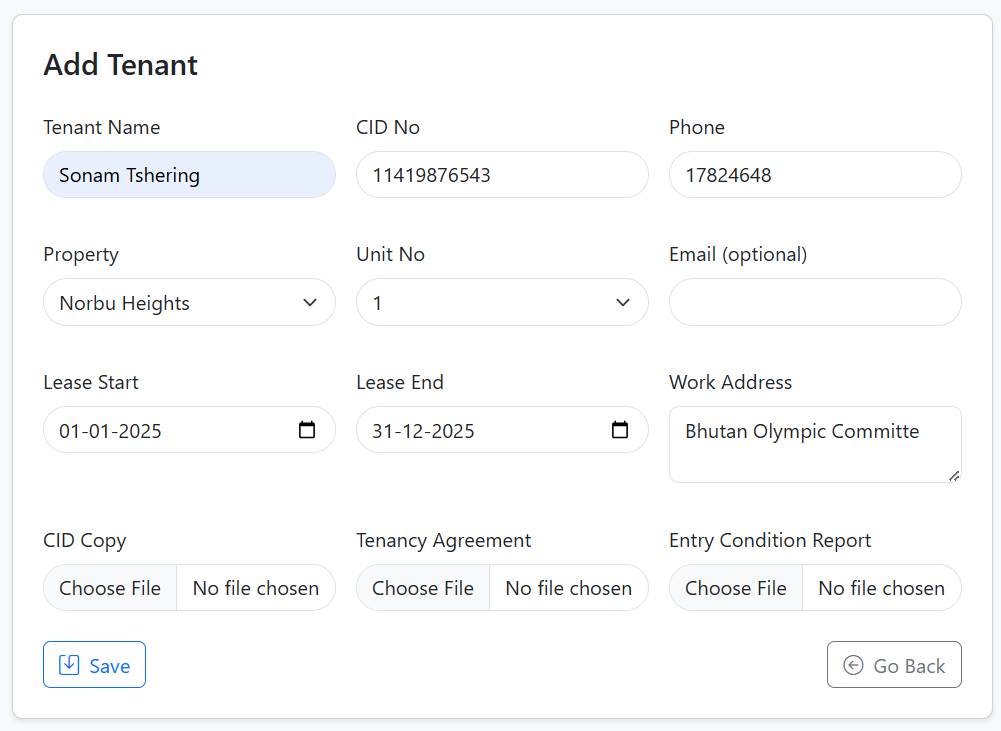Click the Lease End date text 31-12-2025
The height and width of the screenshot is (731, 1001).
point(423,431)
